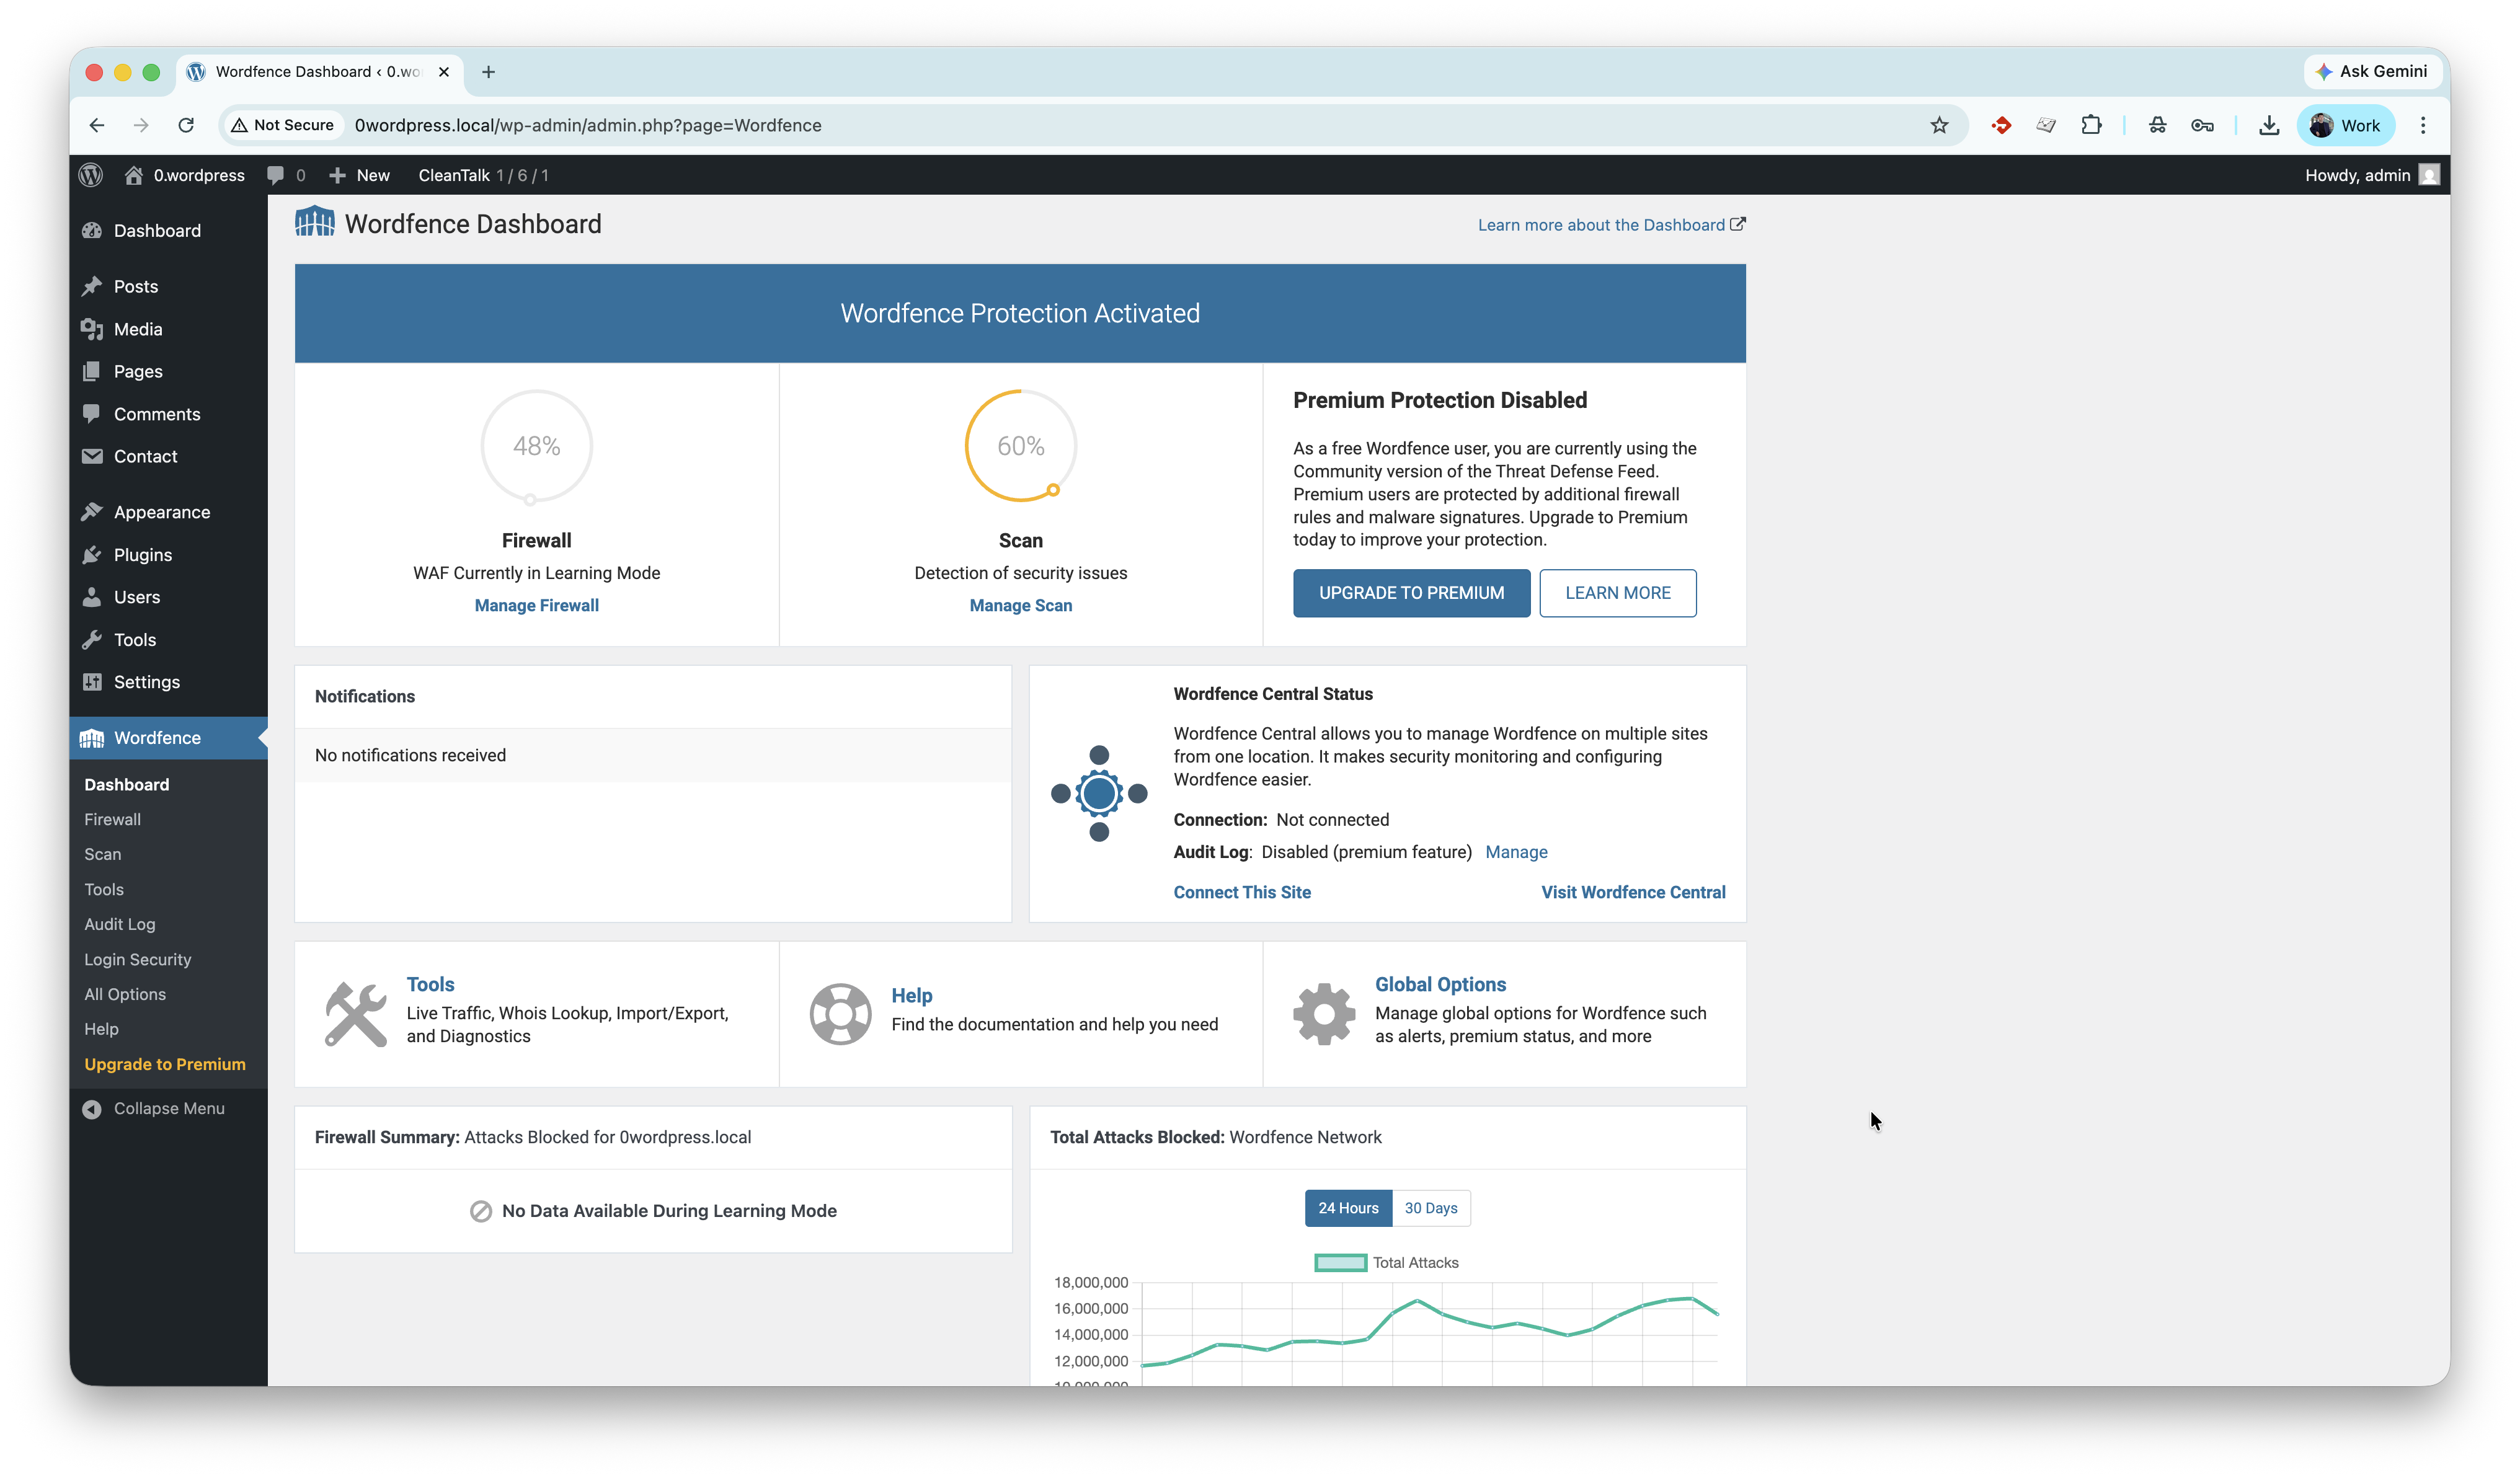Viewport: 2520px width, 1478px height.
Task: Click the Manage Firewall link
Action: (537, 606)
